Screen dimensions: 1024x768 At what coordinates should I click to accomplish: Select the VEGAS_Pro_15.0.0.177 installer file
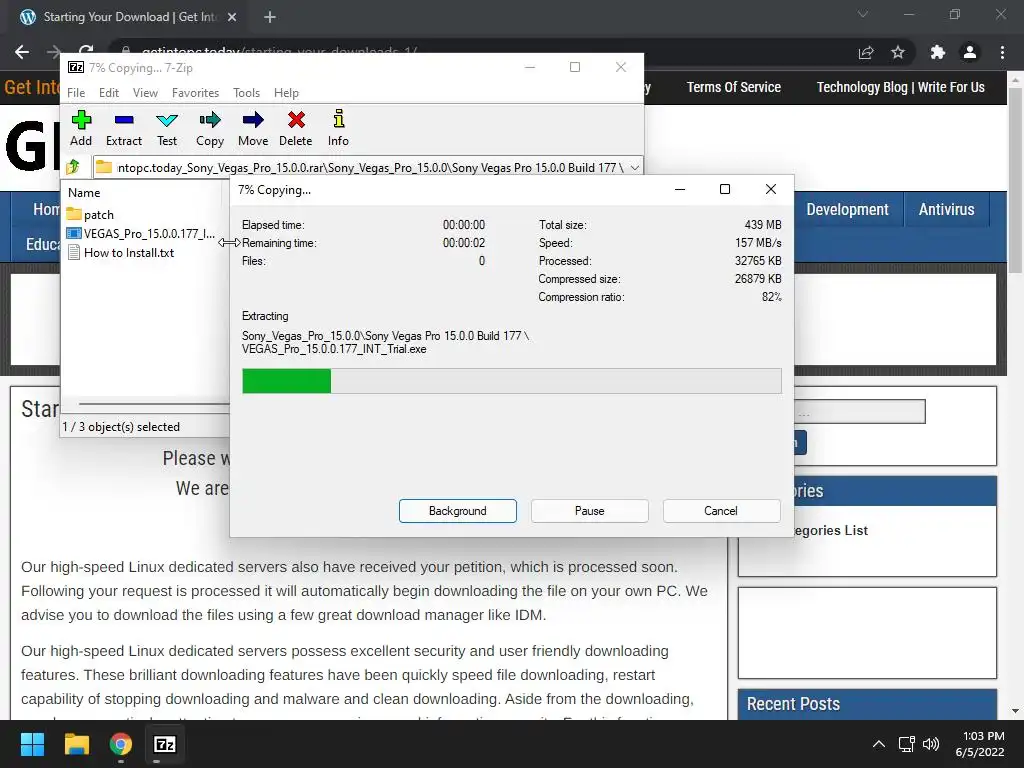point(141,234)
